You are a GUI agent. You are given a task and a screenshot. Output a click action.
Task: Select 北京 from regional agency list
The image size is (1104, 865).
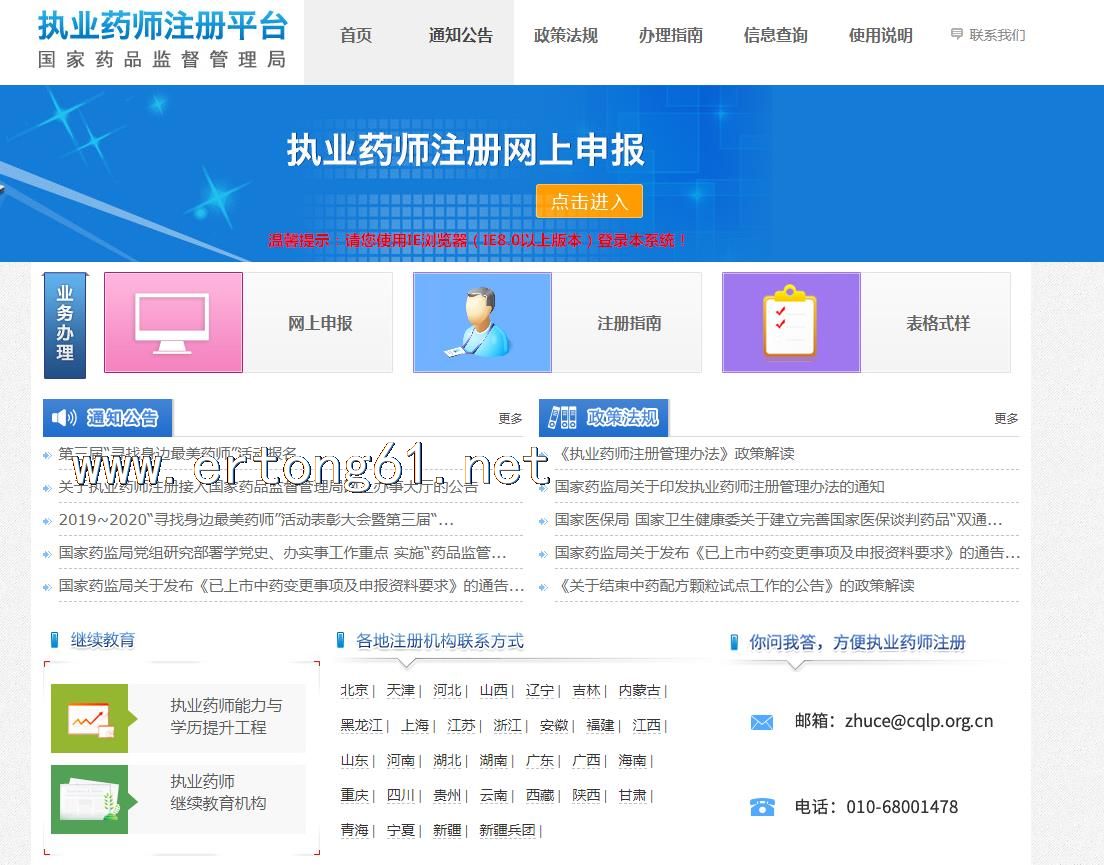(354, 690)
